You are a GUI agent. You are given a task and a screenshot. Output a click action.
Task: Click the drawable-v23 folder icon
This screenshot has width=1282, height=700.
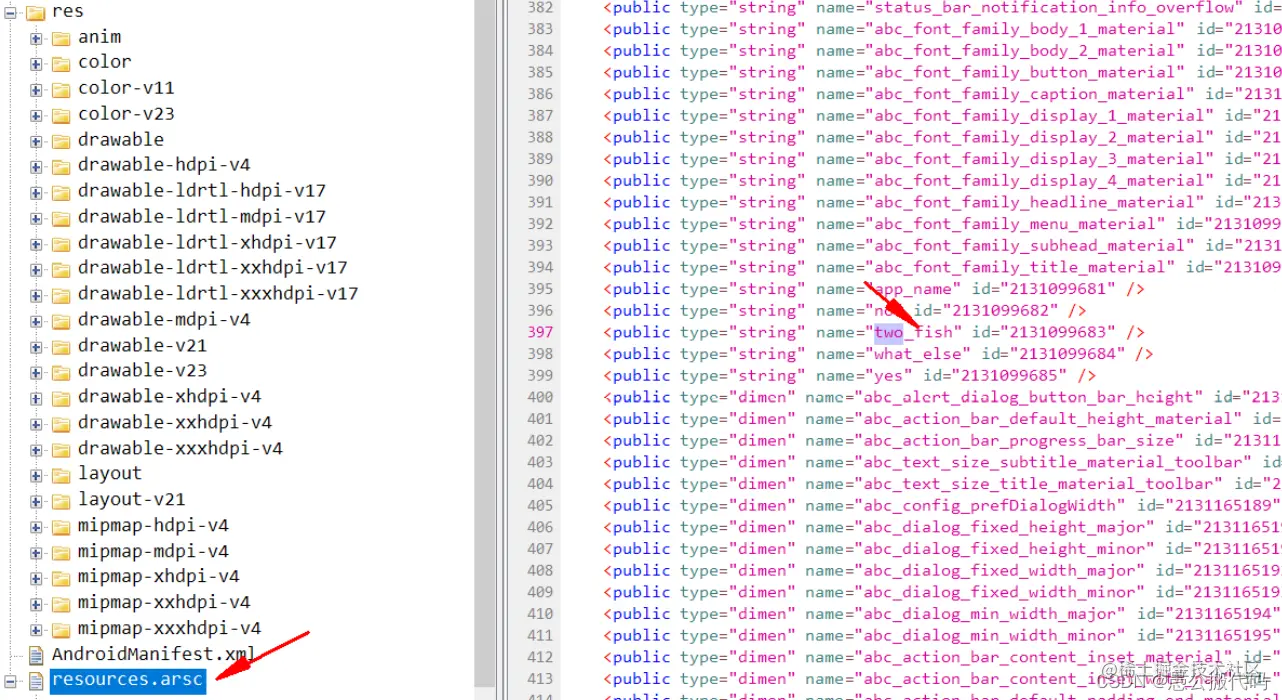(x=61, y=372)
